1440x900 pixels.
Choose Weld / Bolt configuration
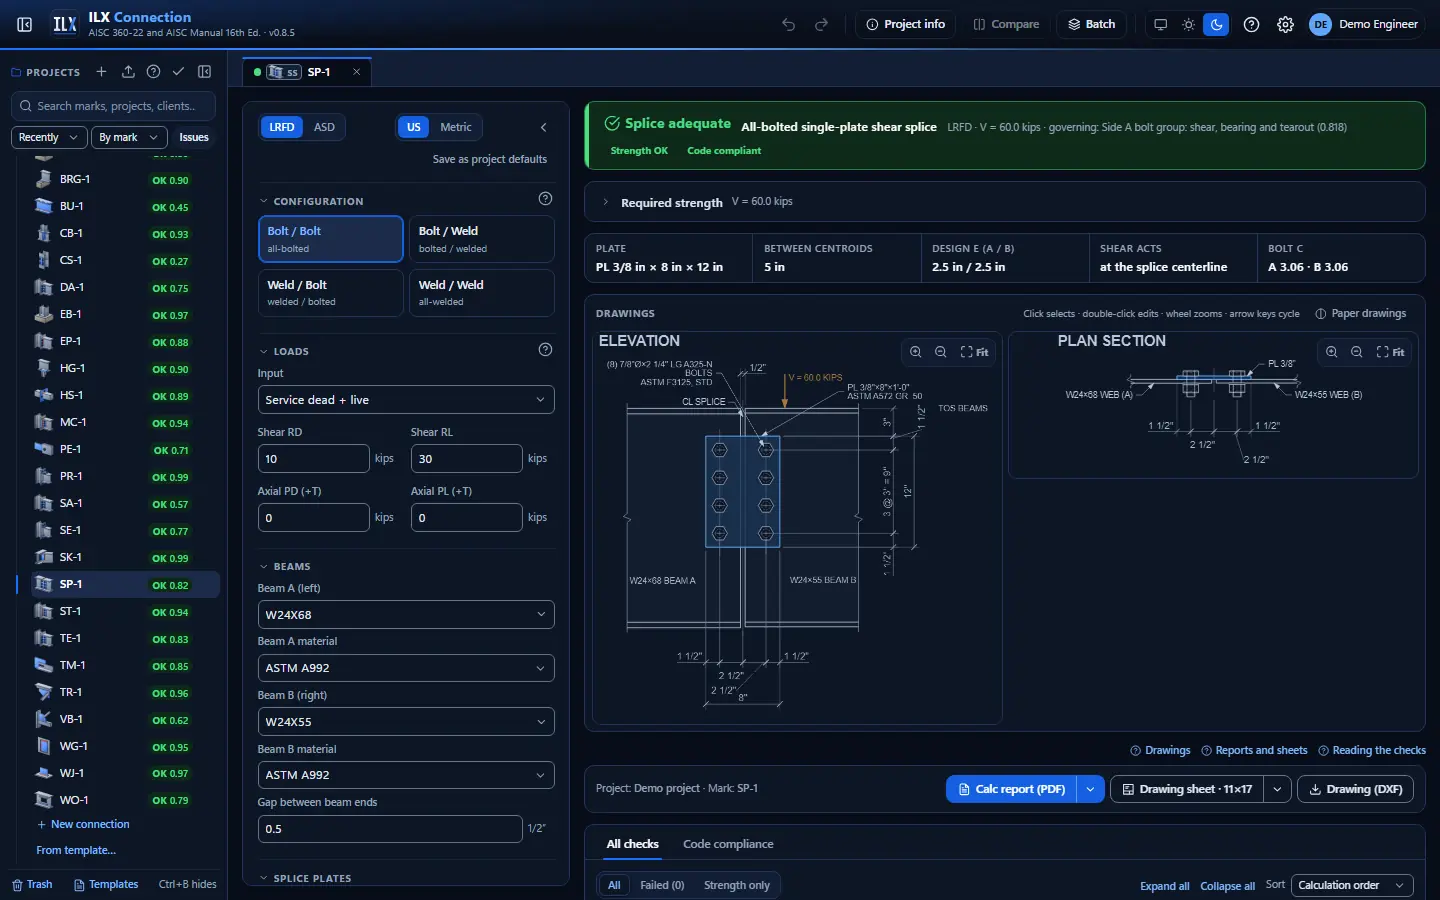[331, 293]
